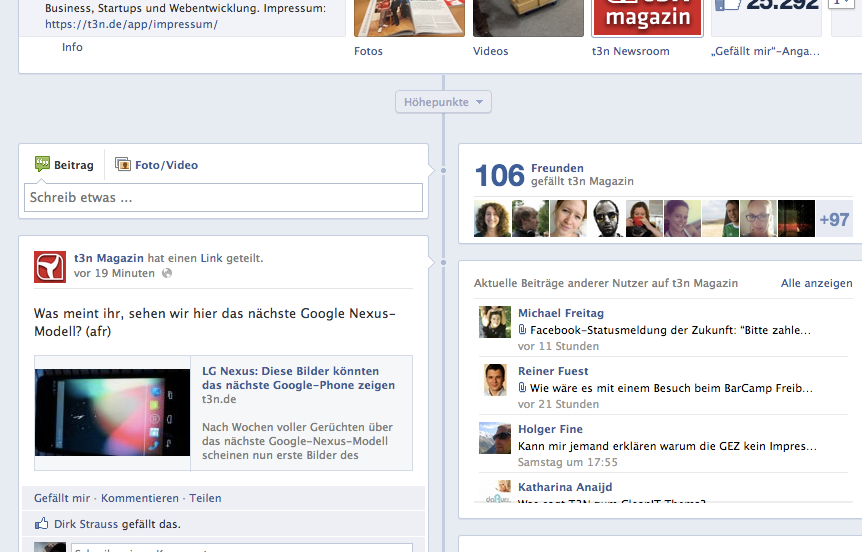Open the Freunden link
This screenshot has width=862, height=552.
(557, 168)
